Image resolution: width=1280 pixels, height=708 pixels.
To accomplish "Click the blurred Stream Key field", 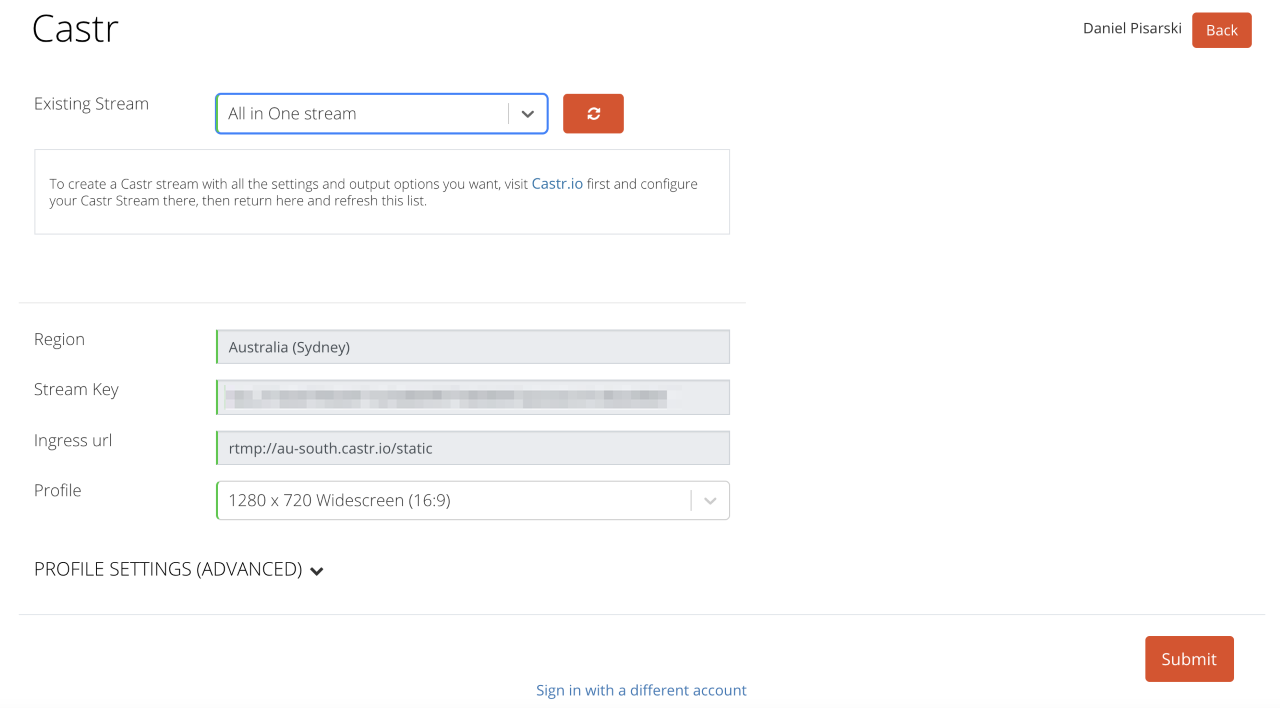I will (x=473, y=397).
